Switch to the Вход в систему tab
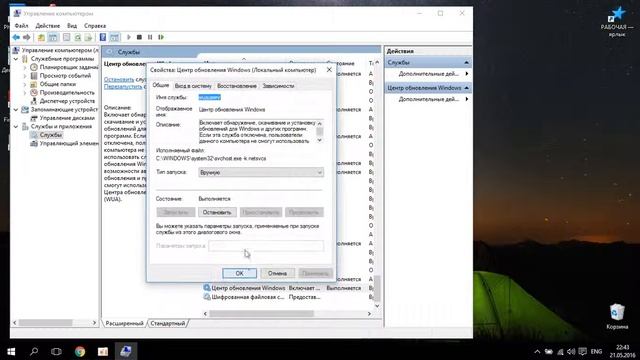The width and height of the screenshot is (640, 360). (x=193, y=86)
